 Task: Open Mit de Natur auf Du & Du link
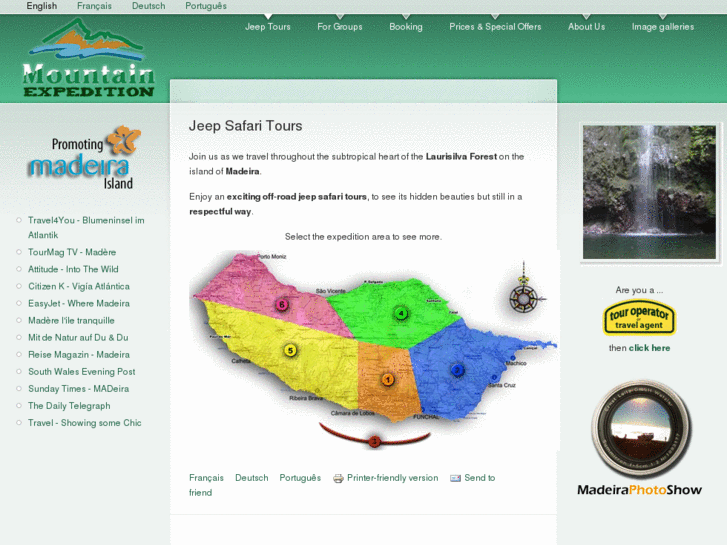pos(78,338)
